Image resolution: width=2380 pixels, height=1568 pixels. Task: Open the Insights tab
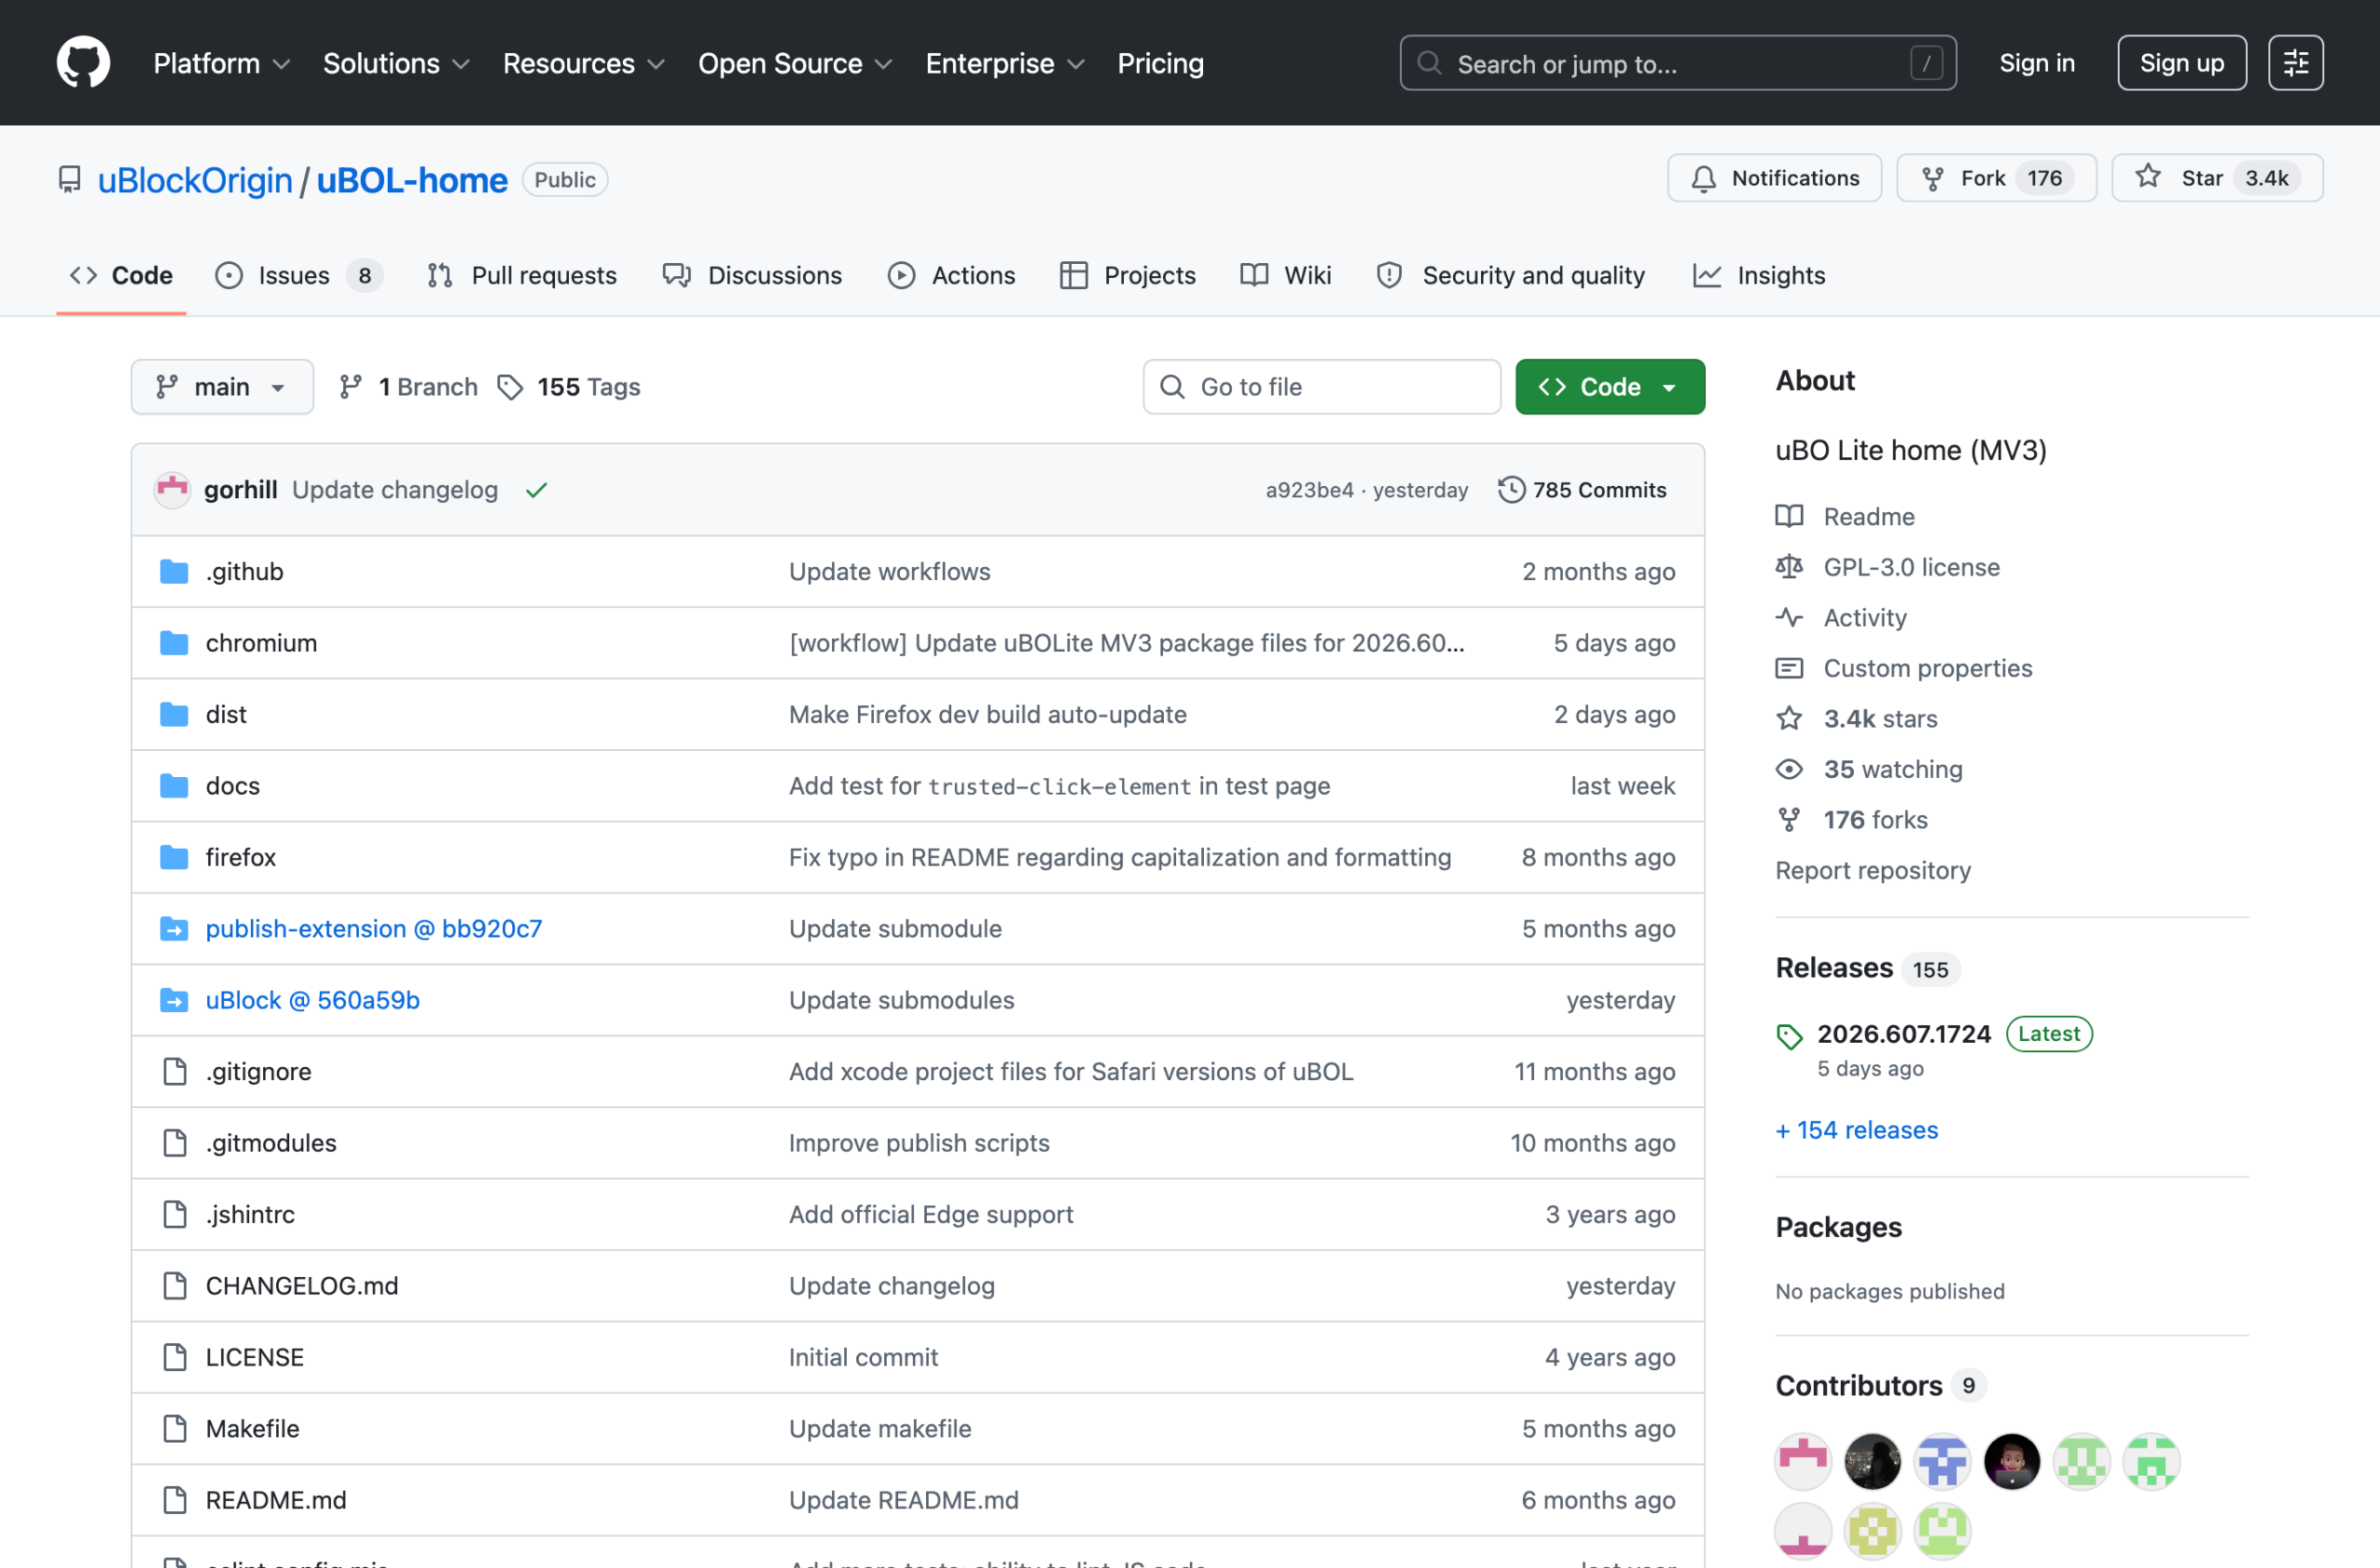1759,275
